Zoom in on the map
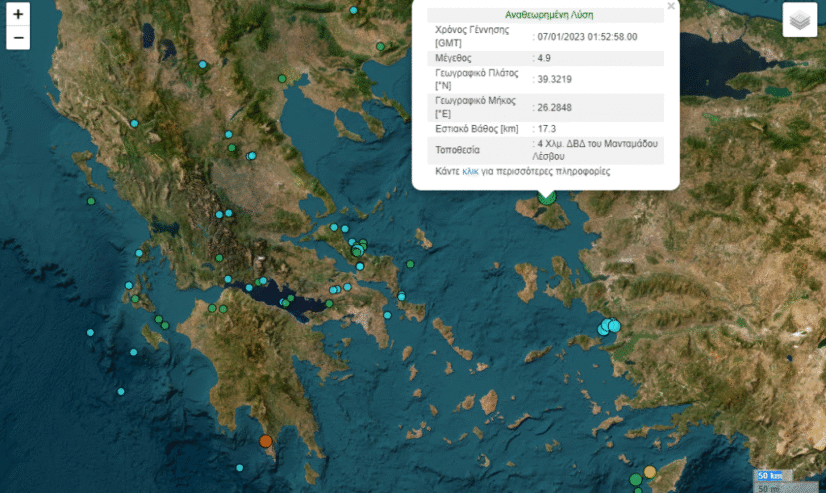Viewport: 826px width, 493px height. tap(18, 15)
